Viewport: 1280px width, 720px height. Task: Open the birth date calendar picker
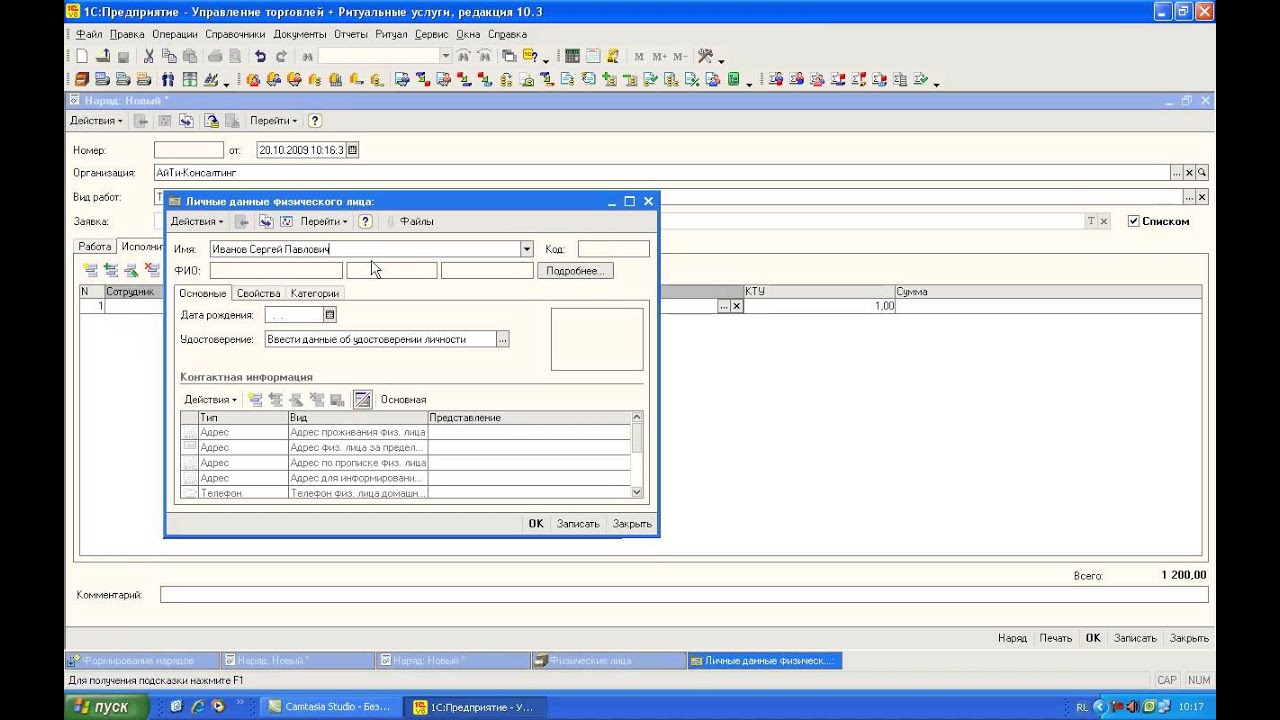pyautogui.click(x=331, y=315)
